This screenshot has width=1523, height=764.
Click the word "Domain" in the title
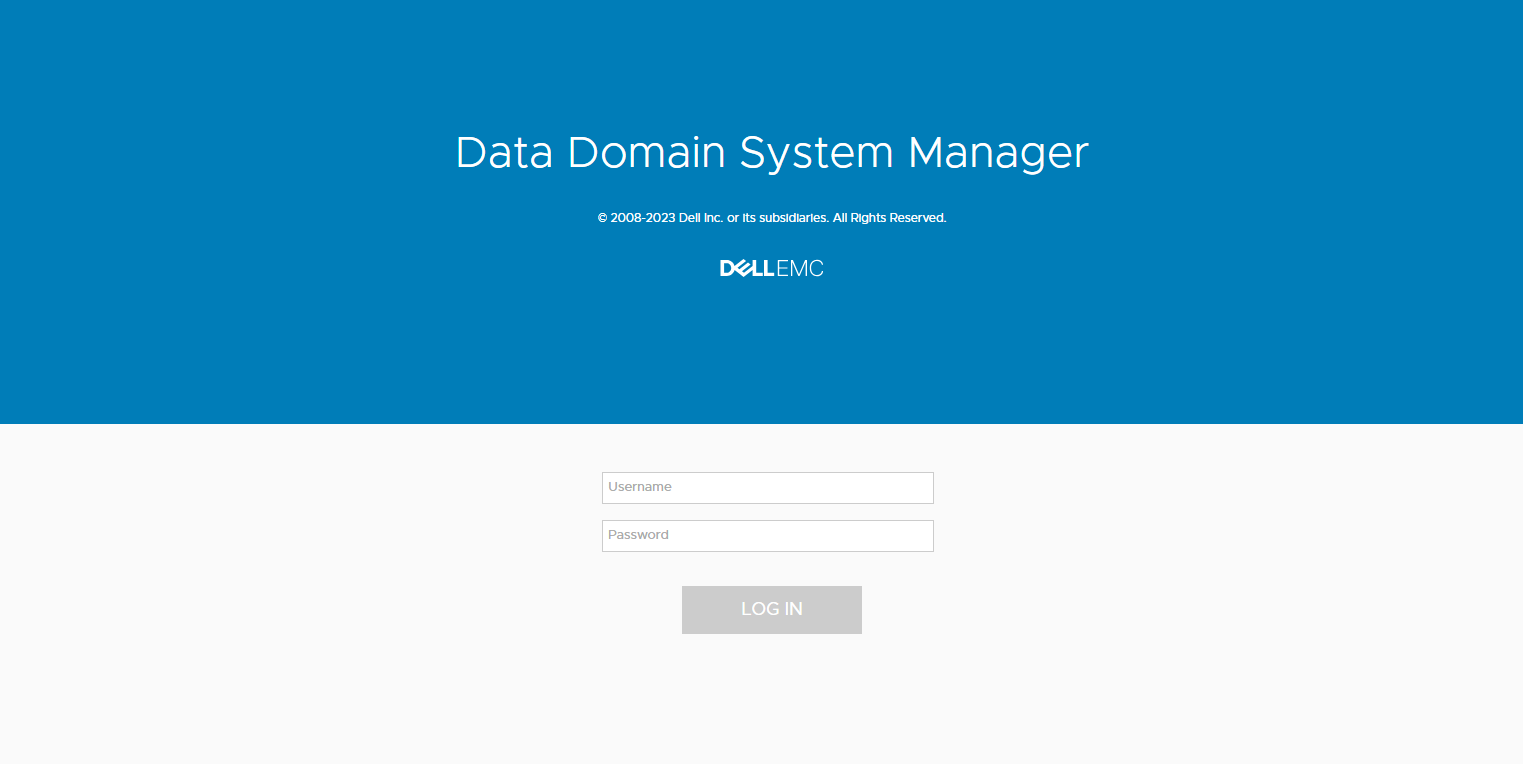pyautogui.click(x=647, y=153)
